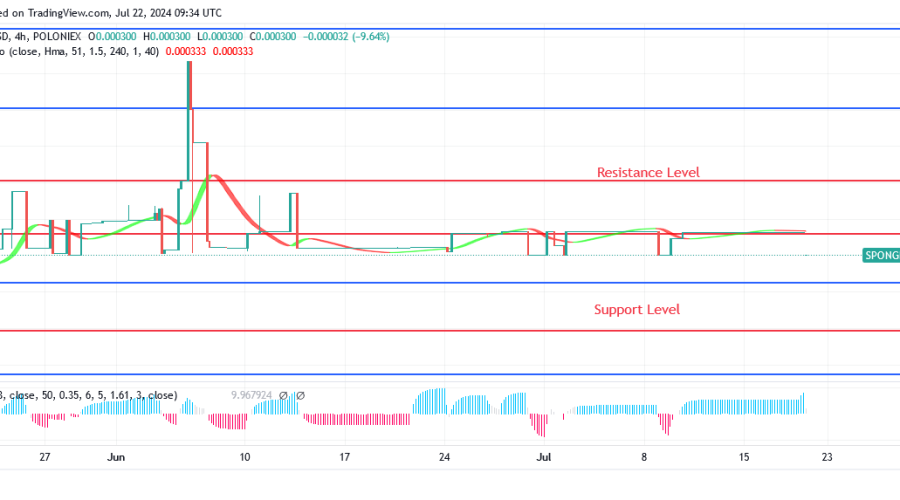Click the 'Jun' label on time axis

pyautogui.click(x=116, y=457)
